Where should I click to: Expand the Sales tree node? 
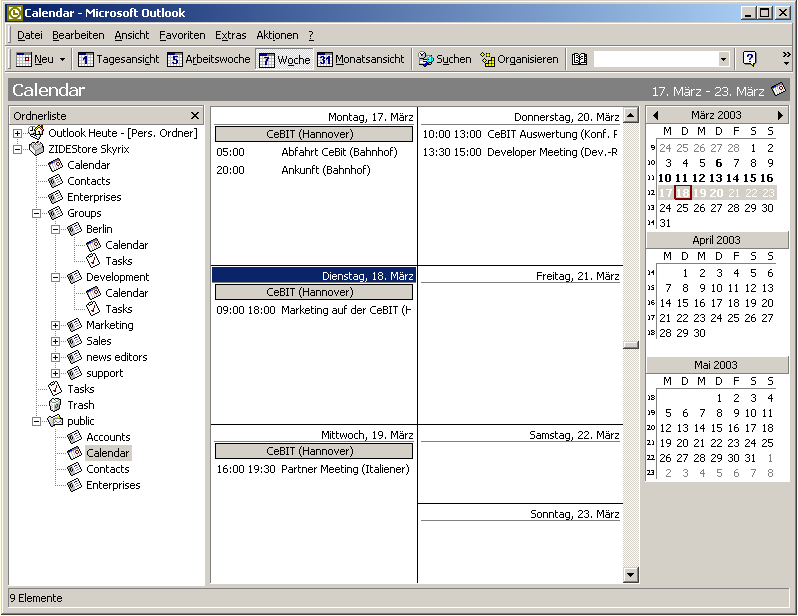pos(56,341)
